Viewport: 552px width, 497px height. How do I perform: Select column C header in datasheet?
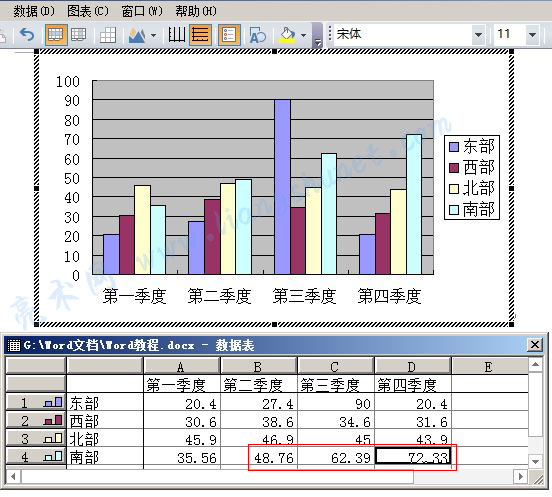click(335, 366)
